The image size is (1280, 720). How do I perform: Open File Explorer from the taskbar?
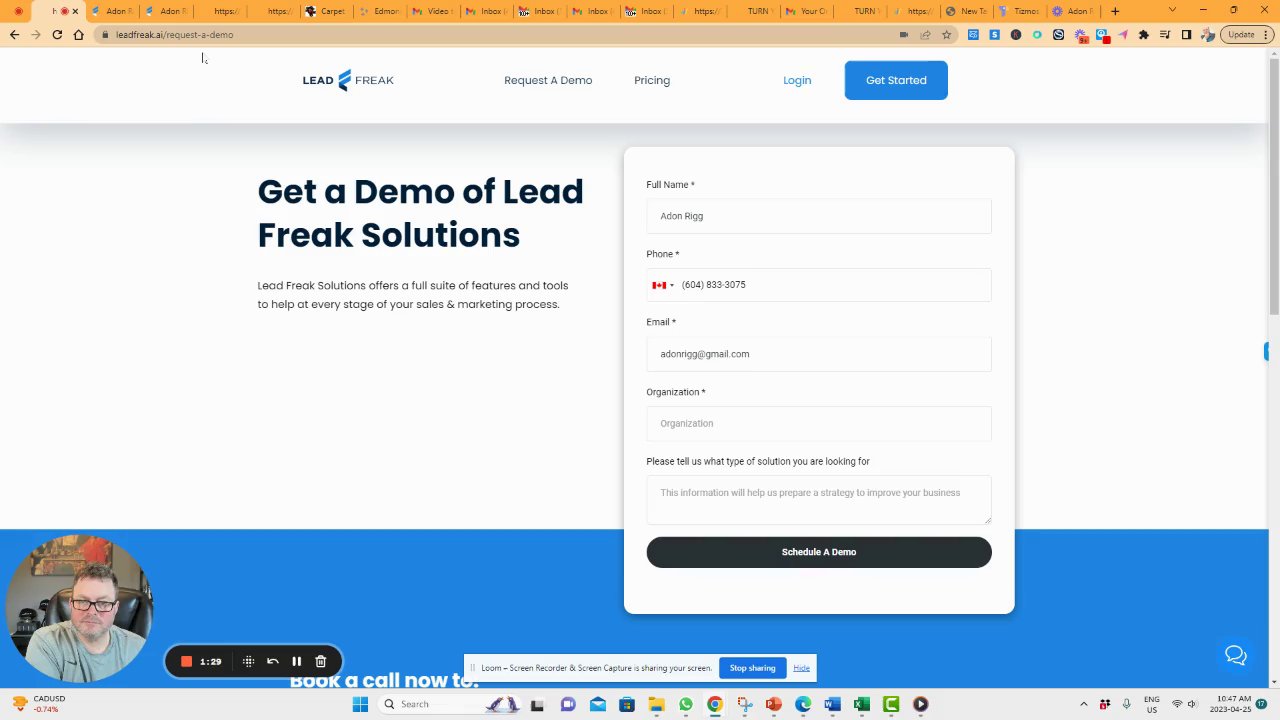[656, 704]
